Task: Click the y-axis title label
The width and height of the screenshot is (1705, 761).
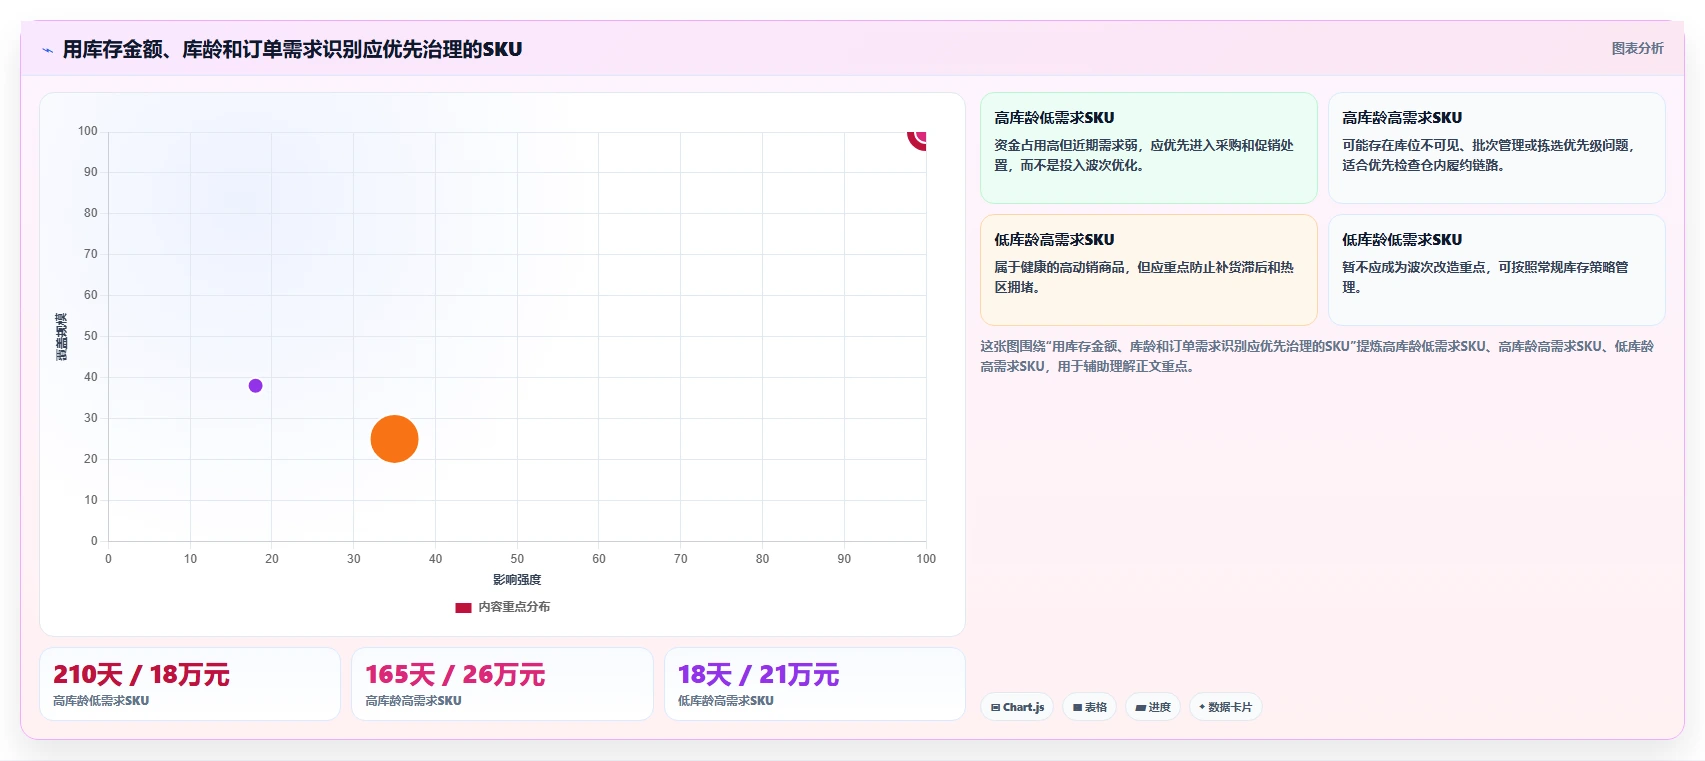Action: point(61,337)
